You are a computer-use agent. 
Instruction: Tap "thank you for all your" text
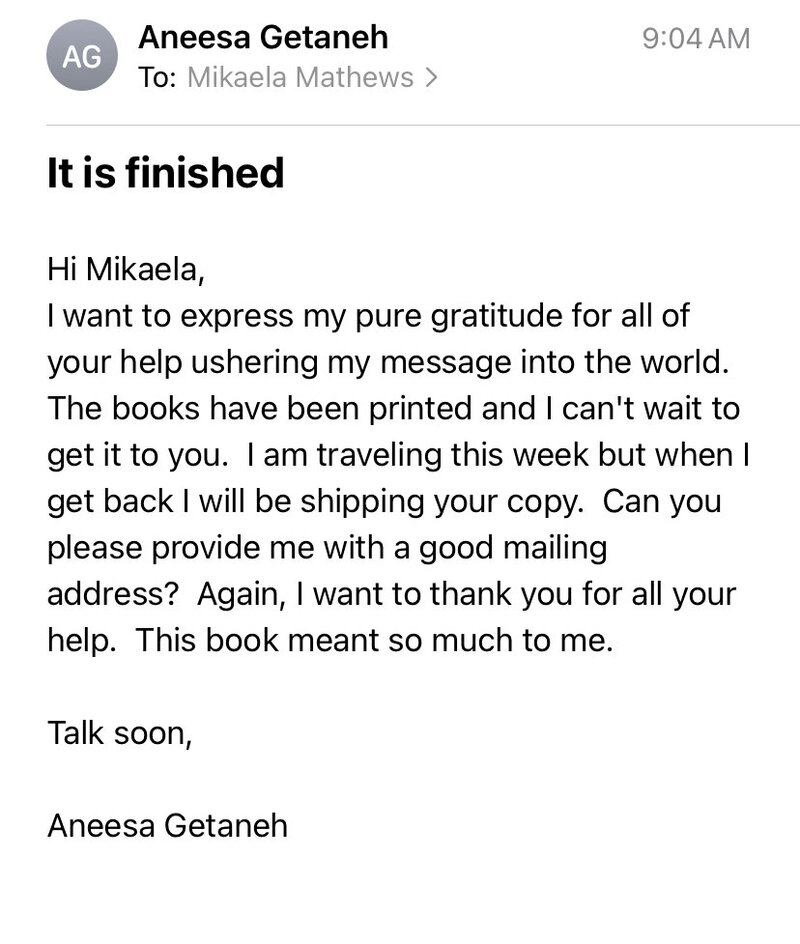(583, 595)
